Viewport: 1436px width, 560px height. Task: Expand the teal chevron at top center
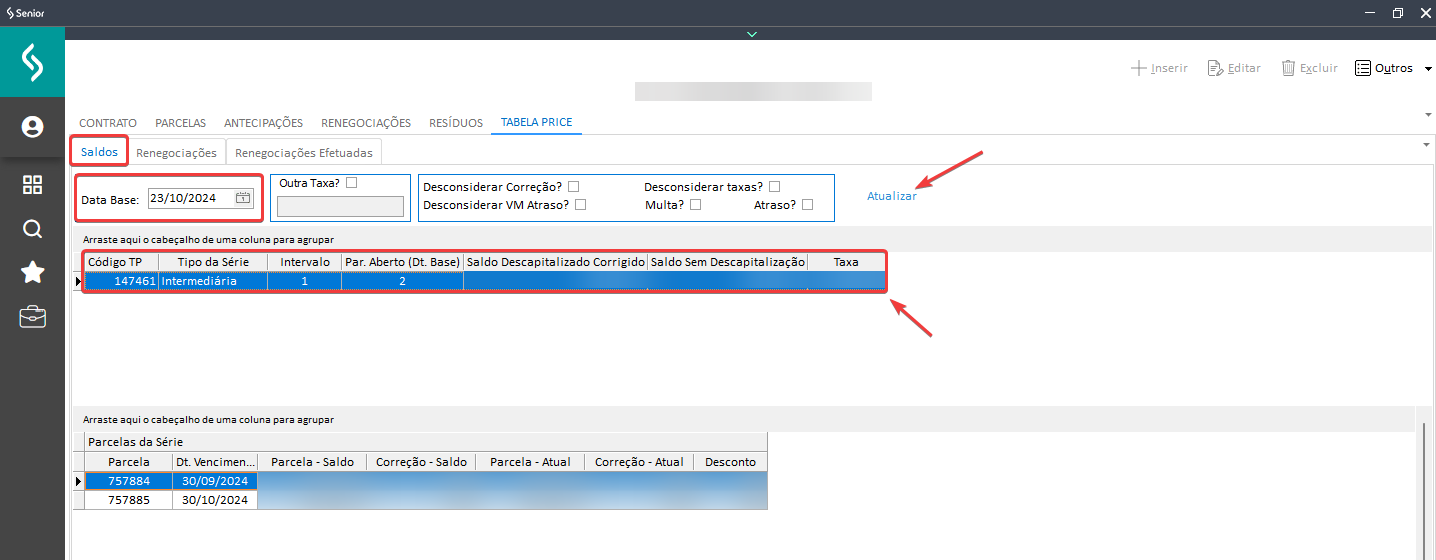click(x=752, y=34)
